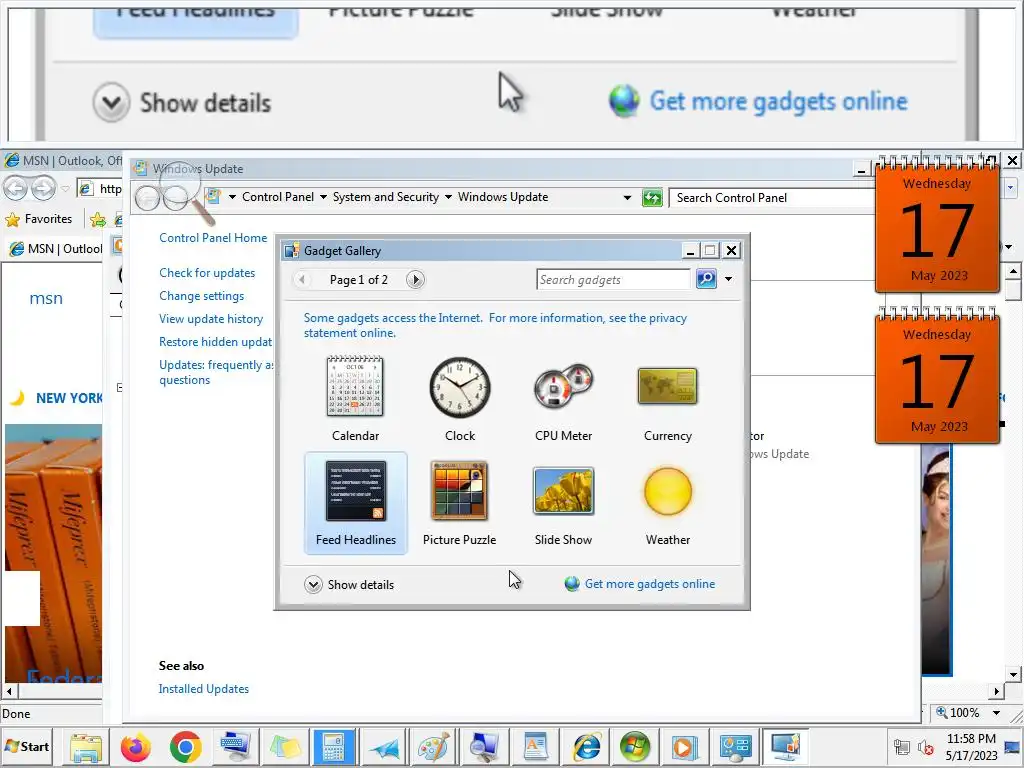Open the On-Screen Keyboard taskbar icon
This screenshot has height=768, width=1024.
pyautogui.click(x=235, y=746)
